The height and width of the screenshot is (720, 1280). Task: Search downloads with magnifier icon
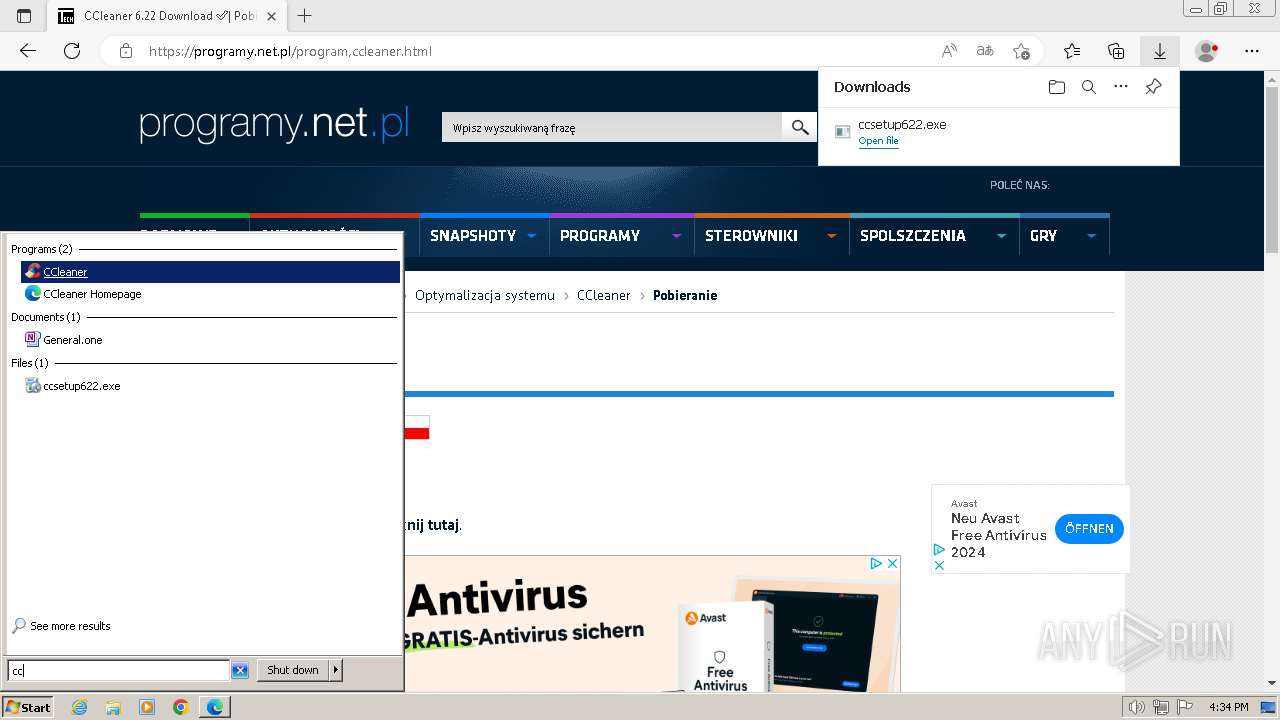point(1089,87)
